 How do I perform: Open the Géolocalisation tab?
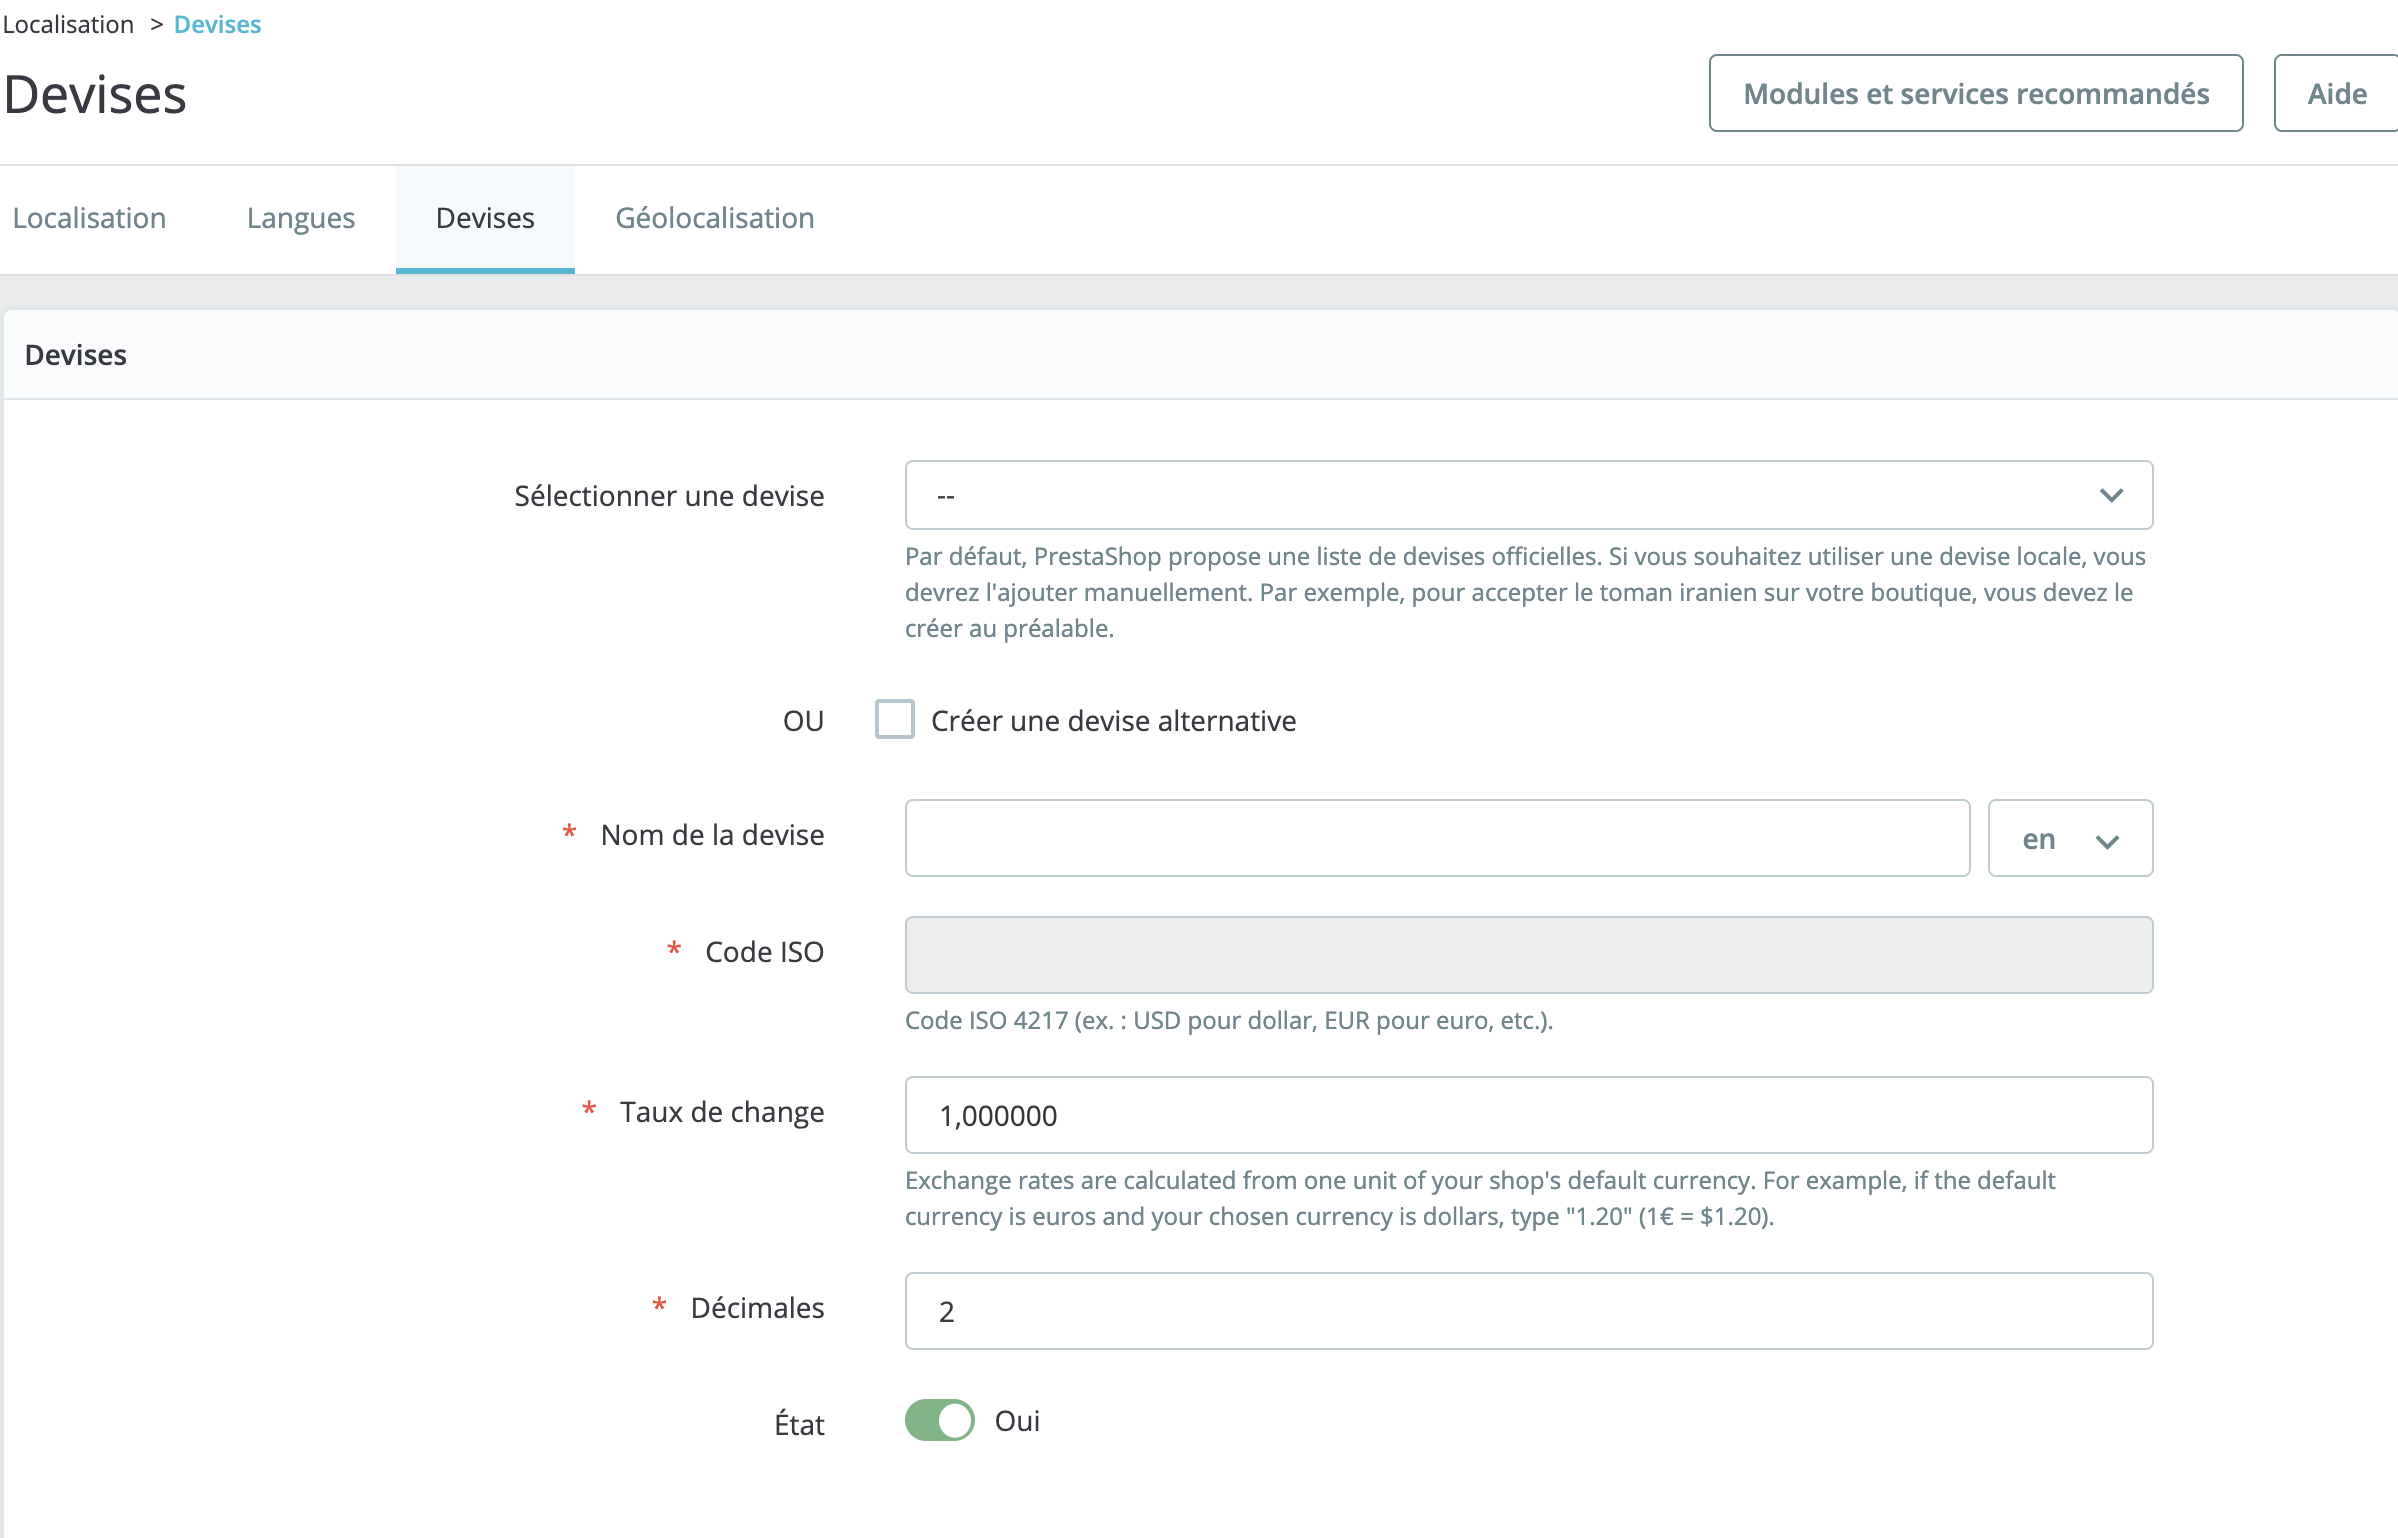coord(714,218)
